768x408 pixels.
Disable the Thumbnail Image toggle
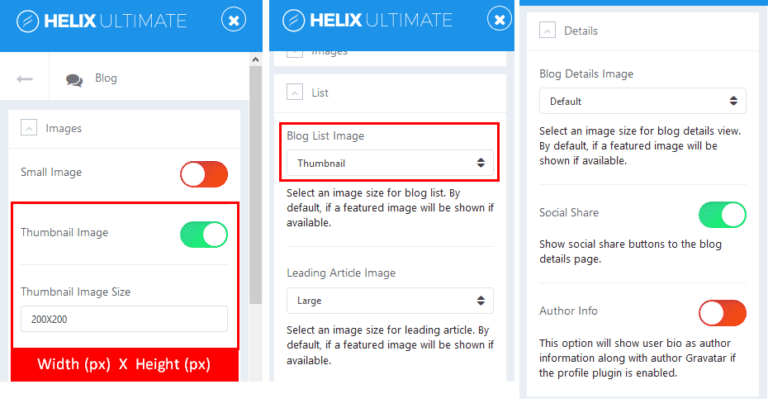[x=204, y=235]
